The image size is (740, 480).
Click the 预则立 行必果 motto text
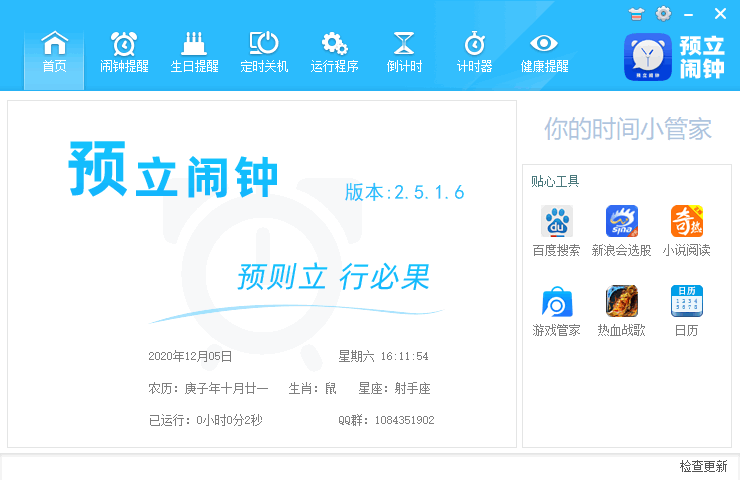pyautogui.click(x=333, y=277)
